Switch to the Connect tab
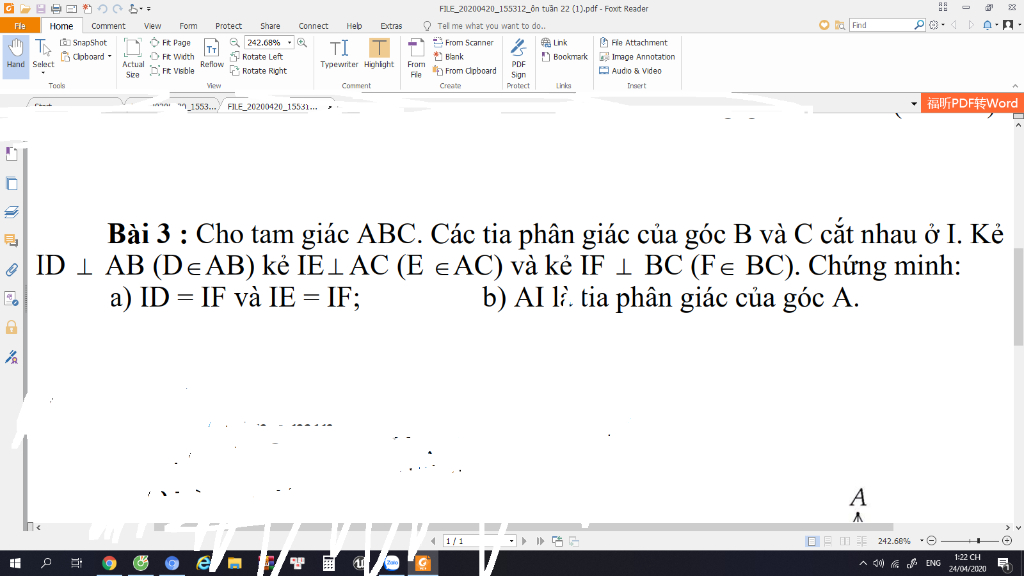This screenshot has width=1024, height=576. (313, 25)
